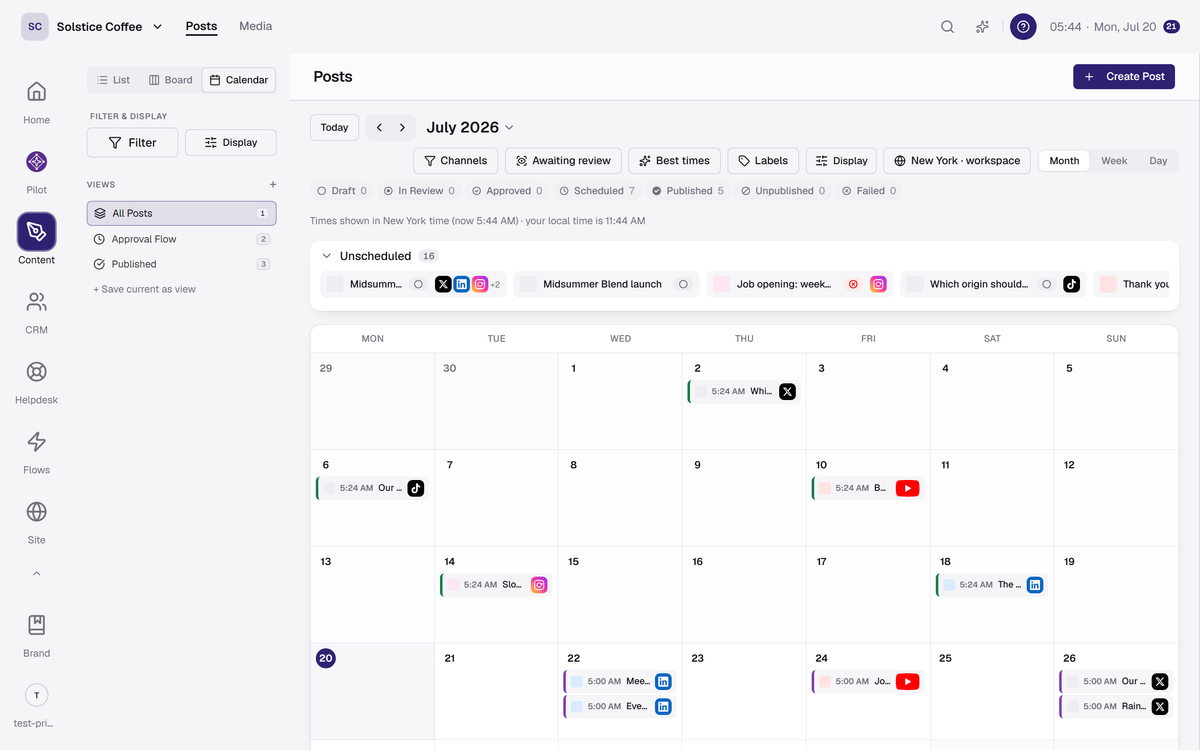Open the 5:00 AM Eve post on July 22

pos(620,706)
